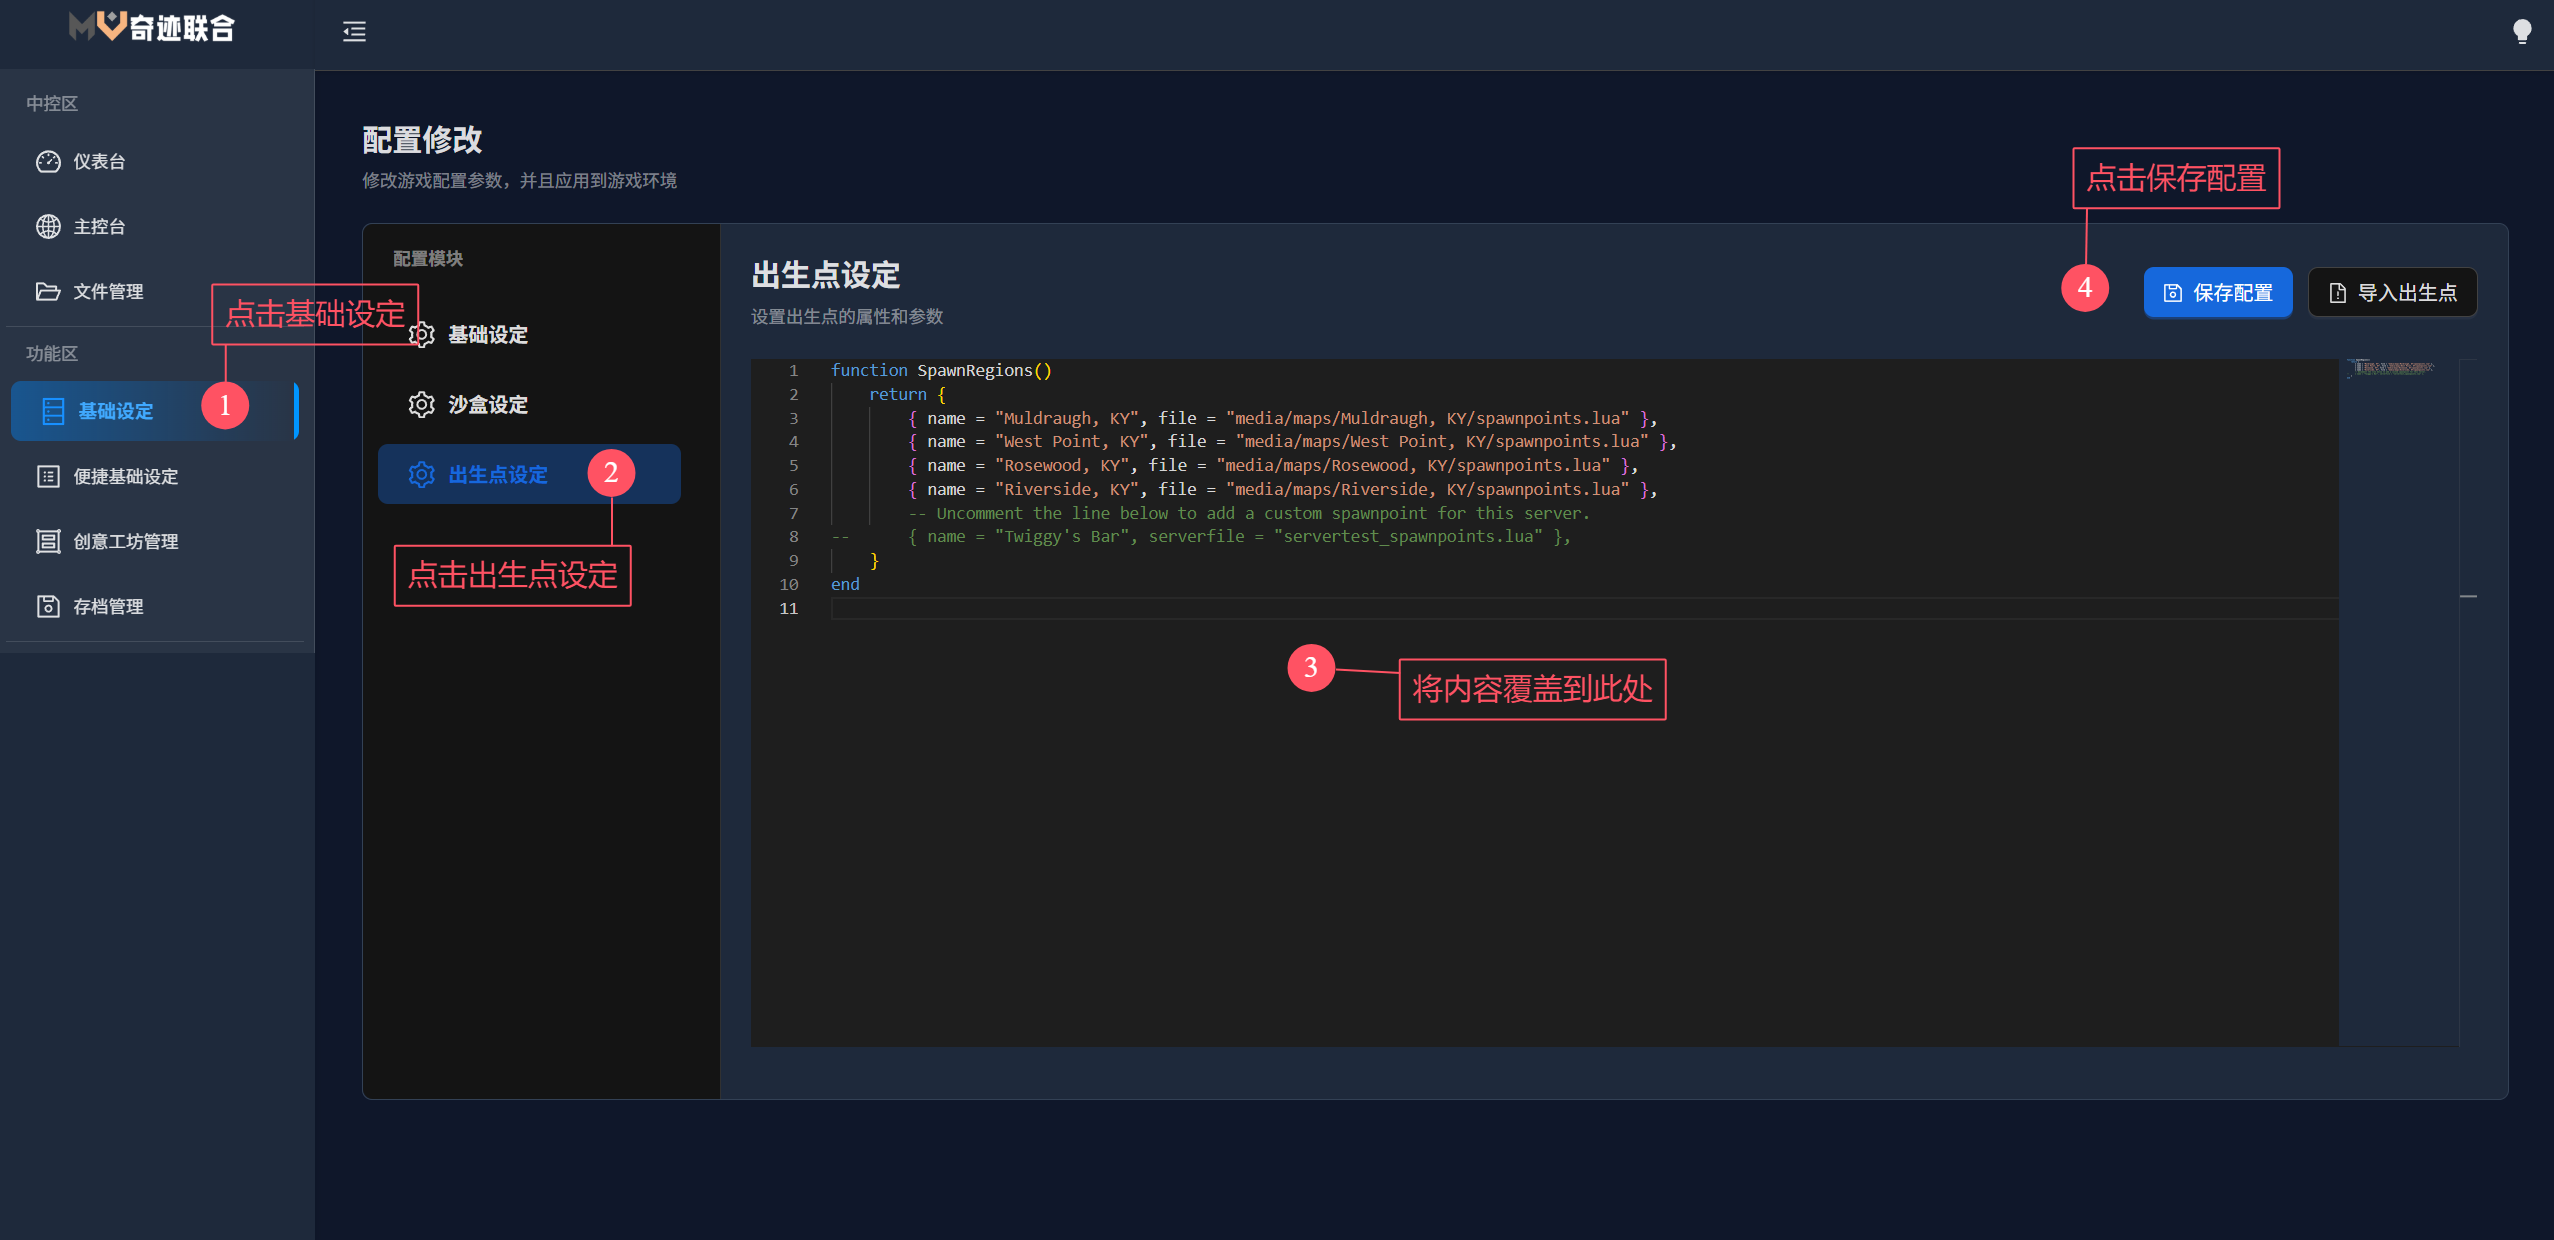2554x1240 pixels.
Task: Click the editor vertical scrollbar track
Action: click(x=2468, y=800)
